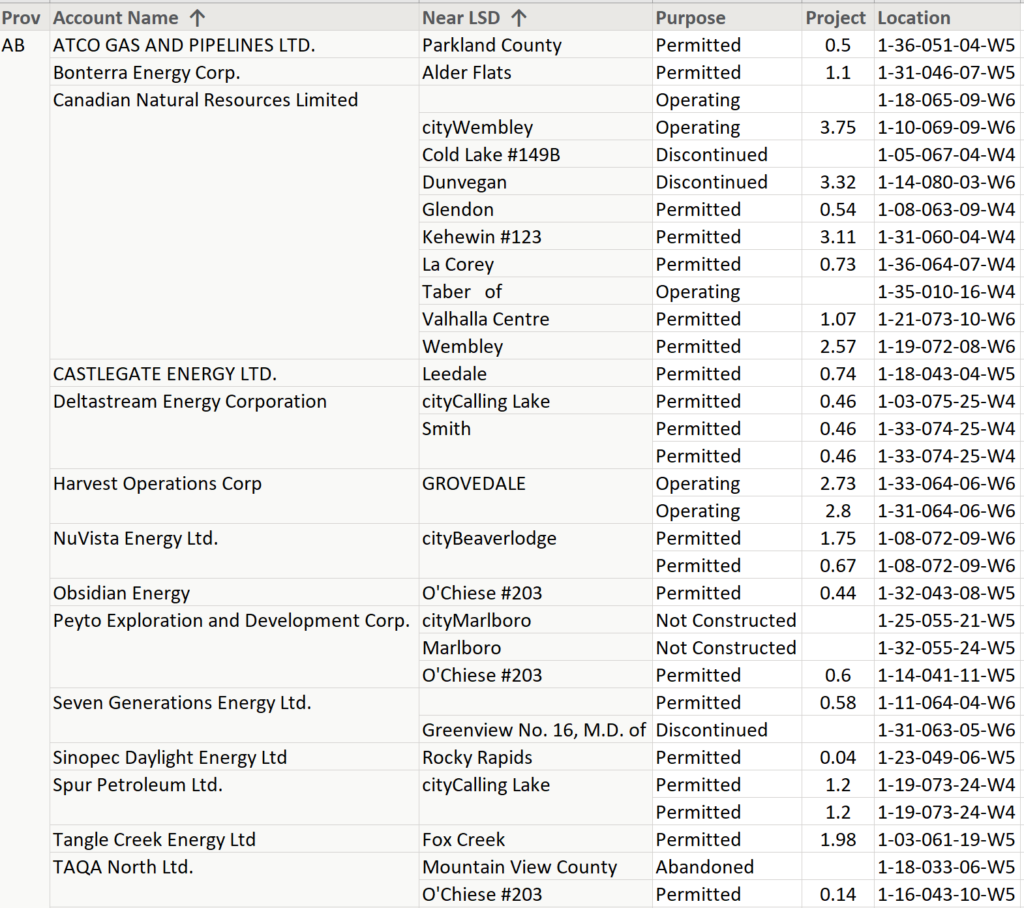This screenshot has width=1024, height=908.
Task: Click location 1-31-064-06-W6
Action: 946,511
